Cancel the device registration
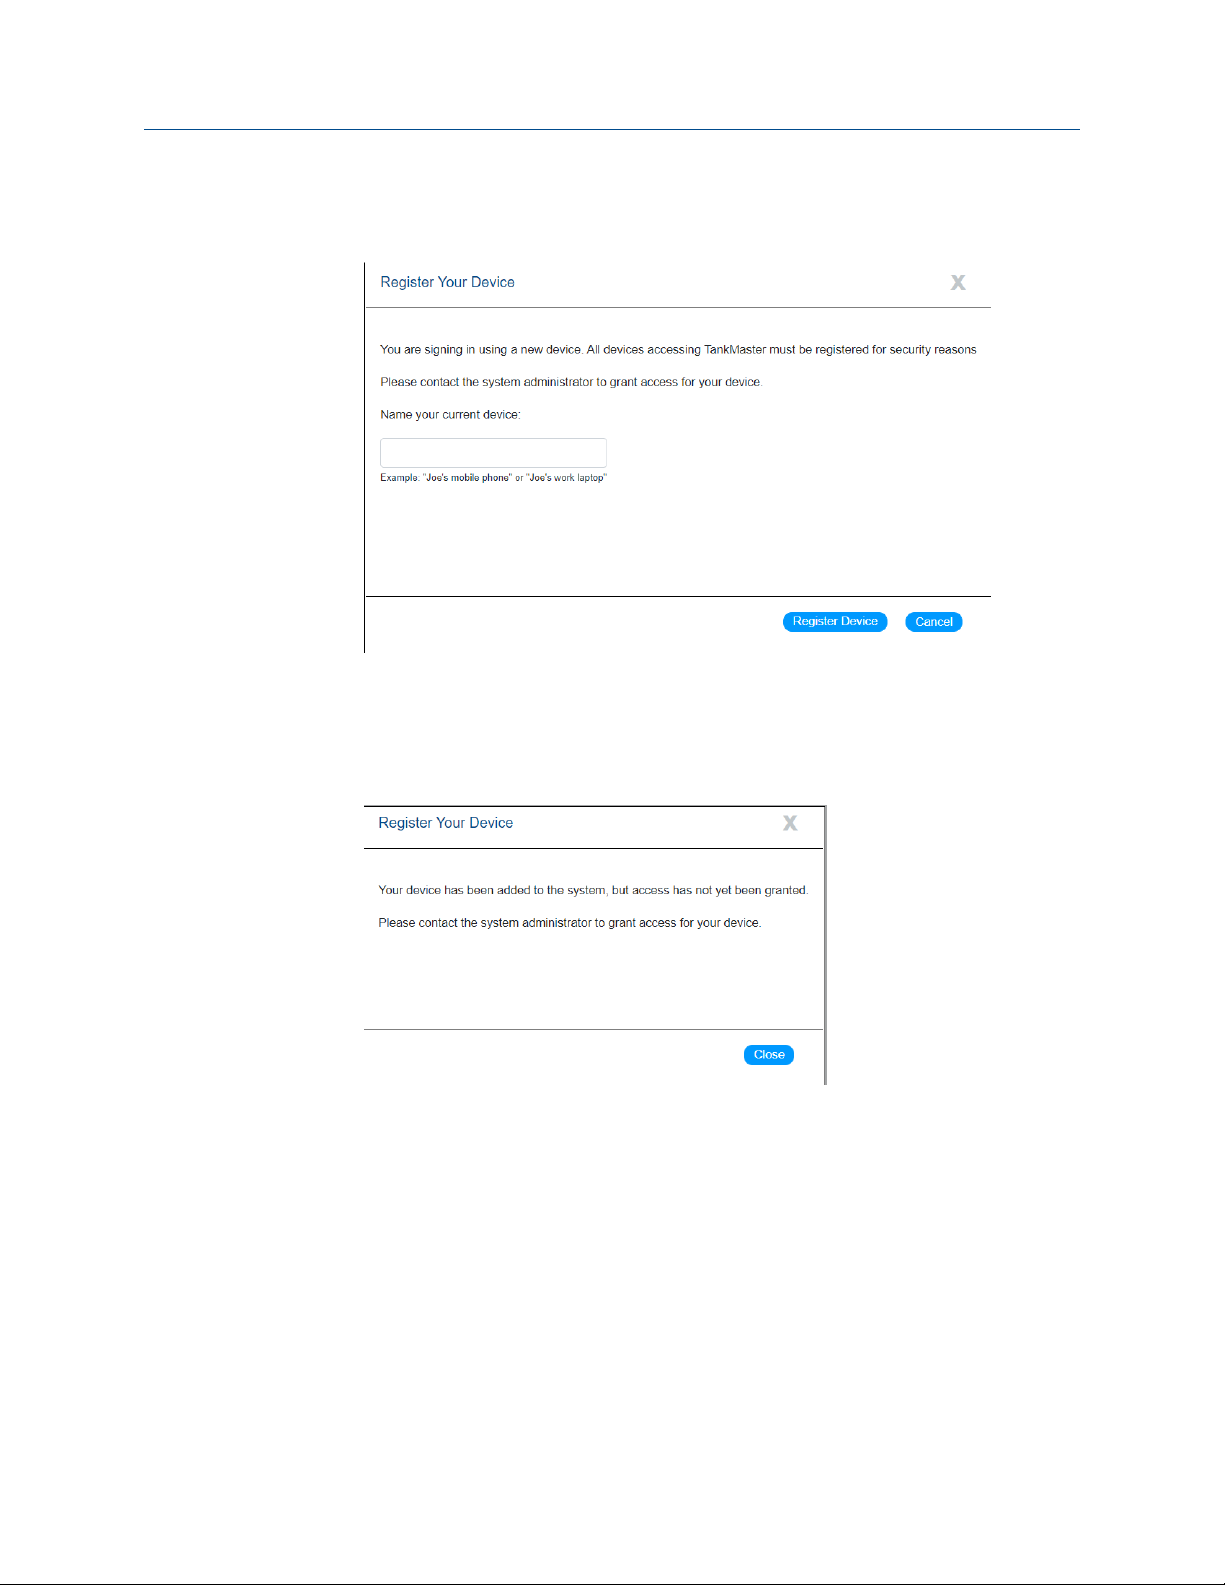The width and height of the screenshot is (1225, 1585). (934, 622)
